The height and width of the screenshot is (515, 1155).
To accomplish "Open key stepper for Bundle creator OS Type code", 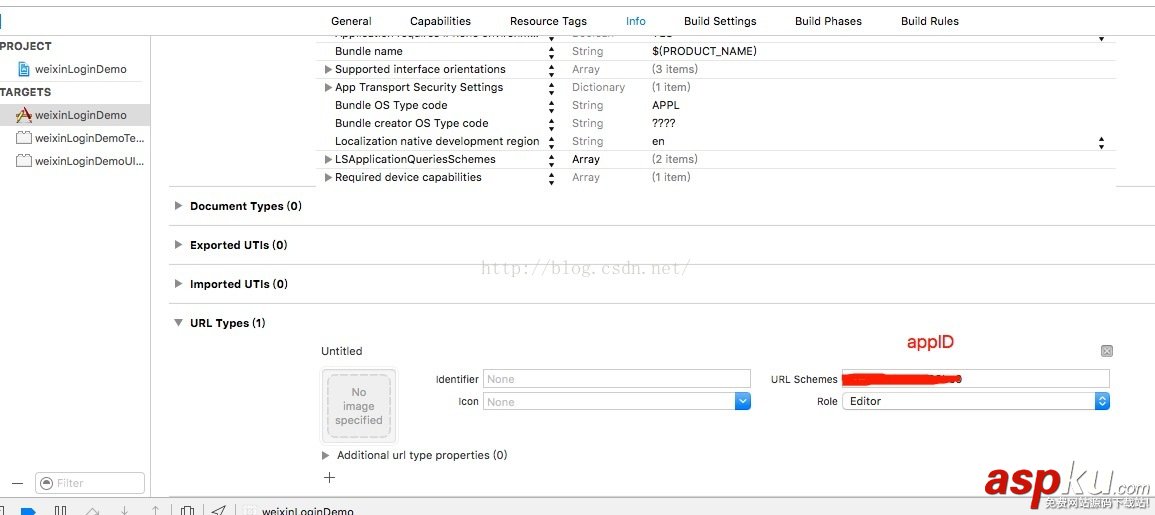I will coord(551,124).
